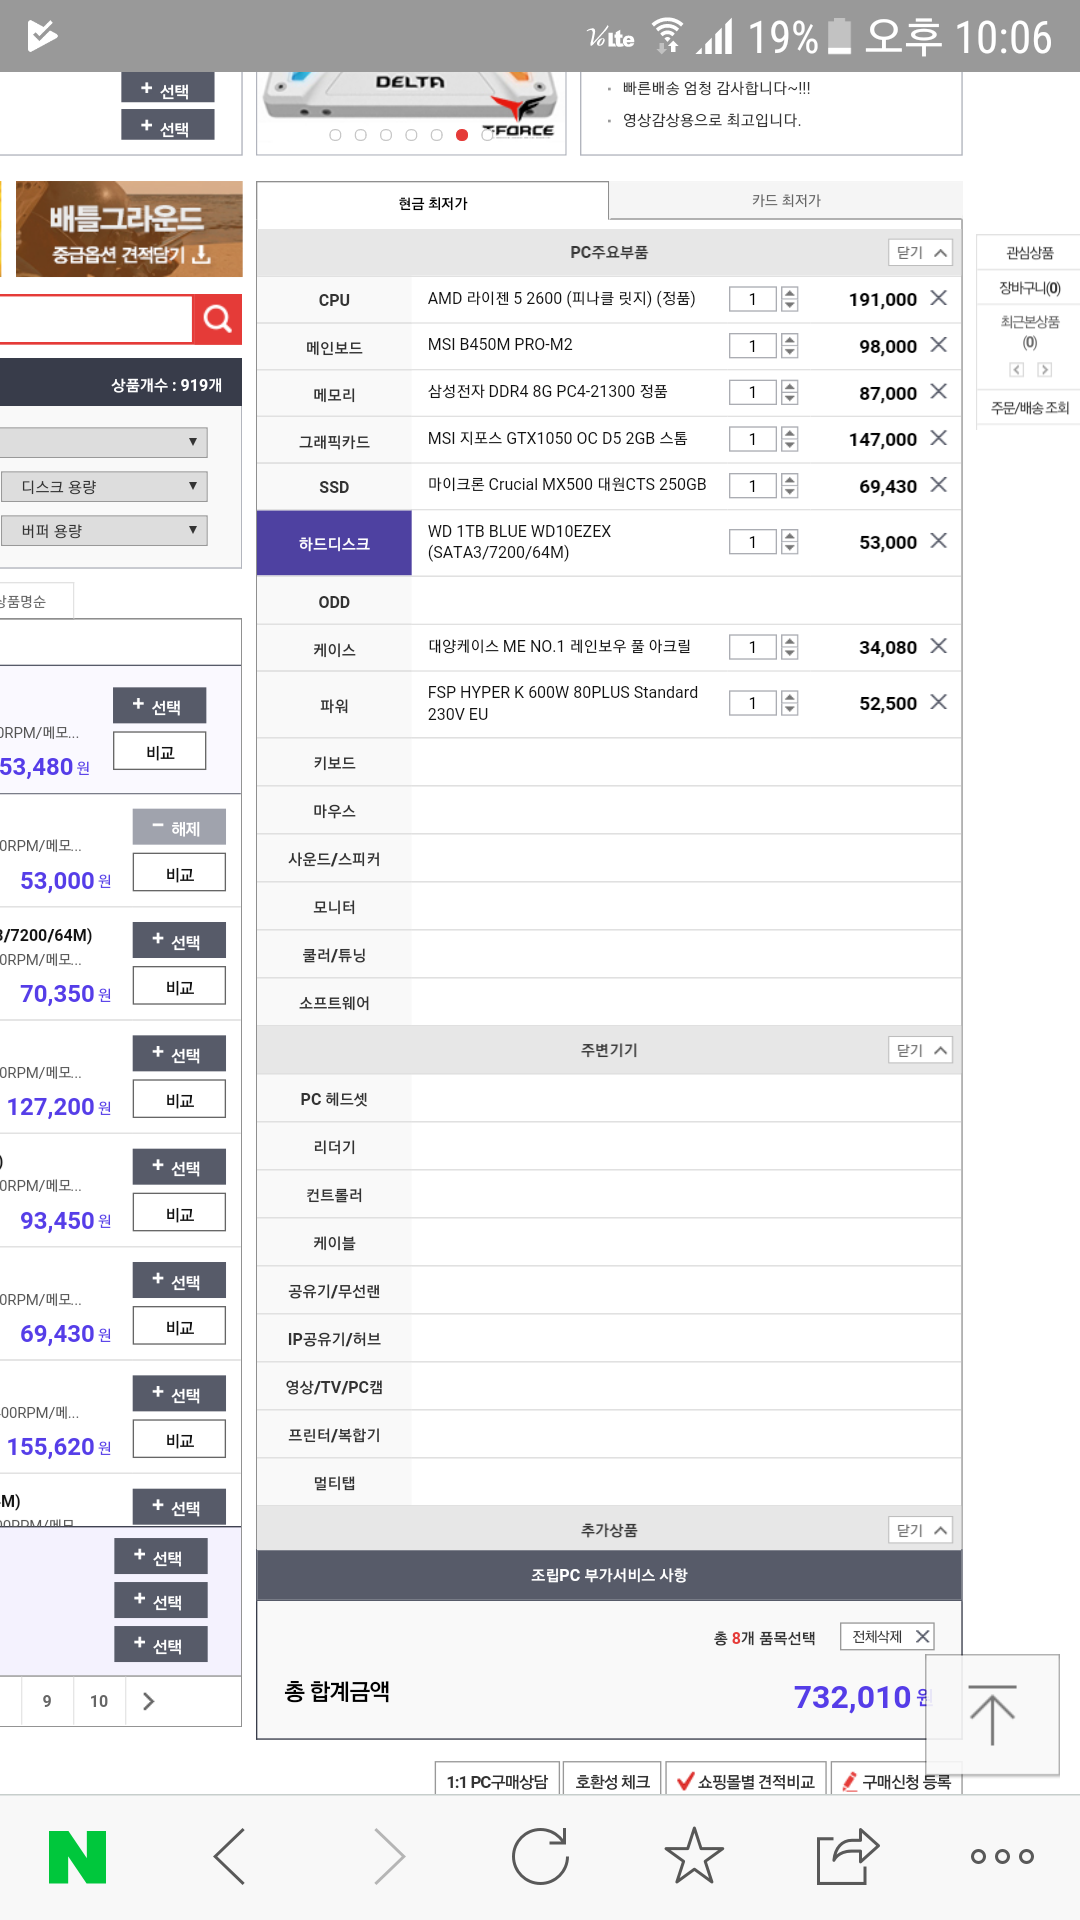Remove the GTX1050 graphics card row
Viewport: 1080px width, 1920px height.
pyautogui.click(x=938, y=438)
